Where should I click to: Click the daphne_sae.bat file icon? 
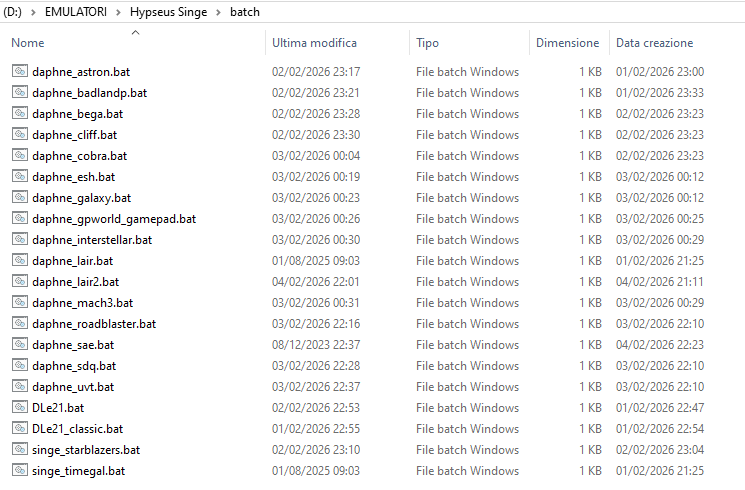20,344
